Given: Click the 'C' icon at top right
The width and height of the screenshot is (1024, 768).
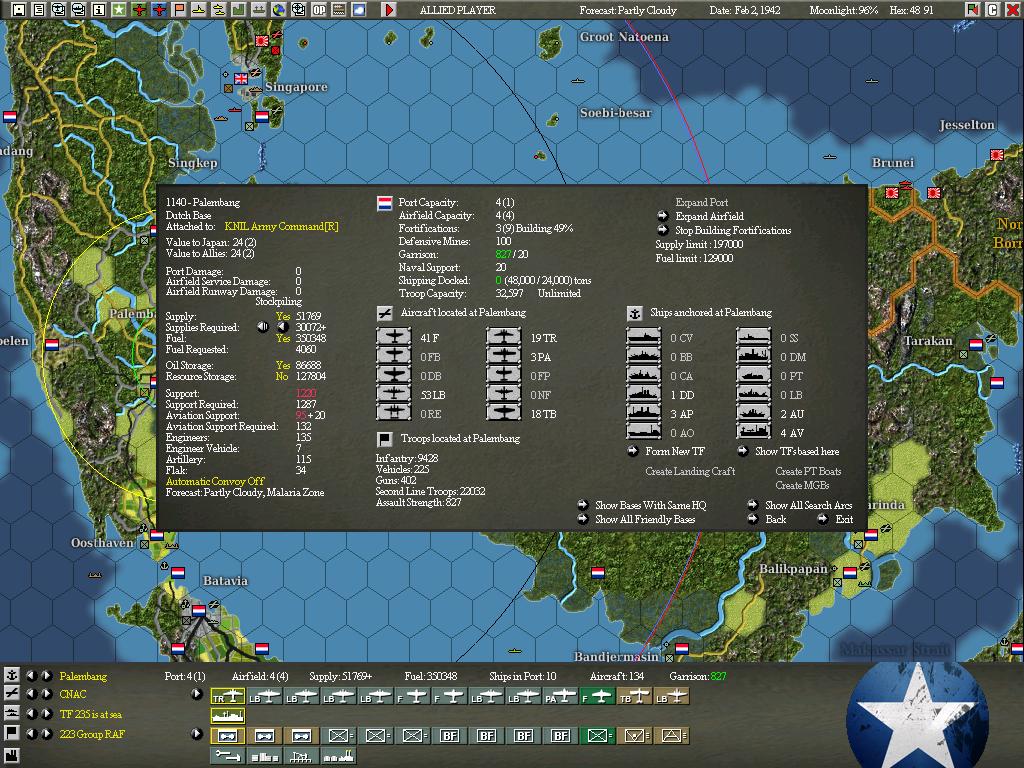Looking at the screenshot, I should [x=993, y=9].
